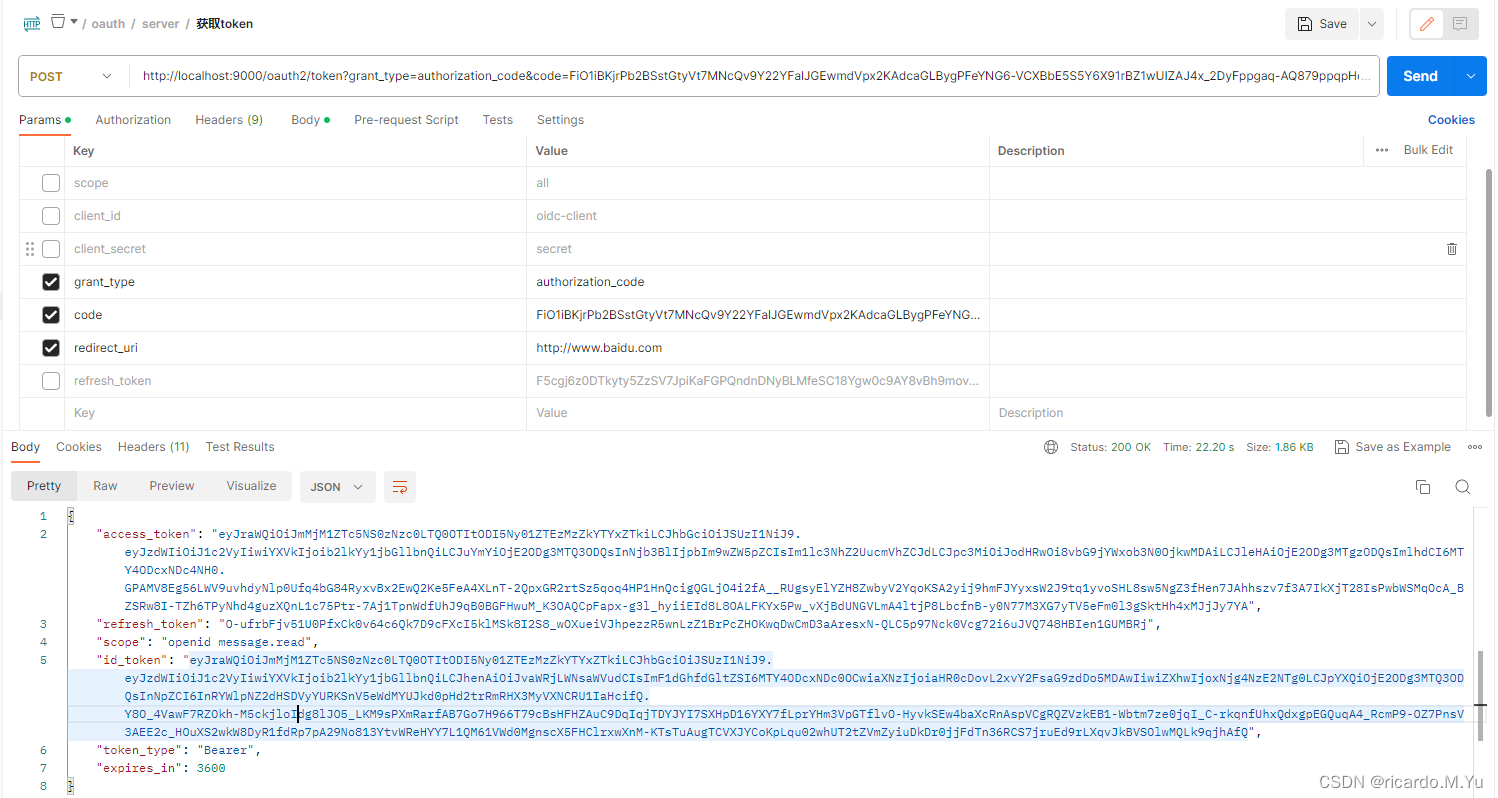The image size is (1498, 798).
Task: Uncheck the grant_type parameter
Action: (x=50, y=282)
